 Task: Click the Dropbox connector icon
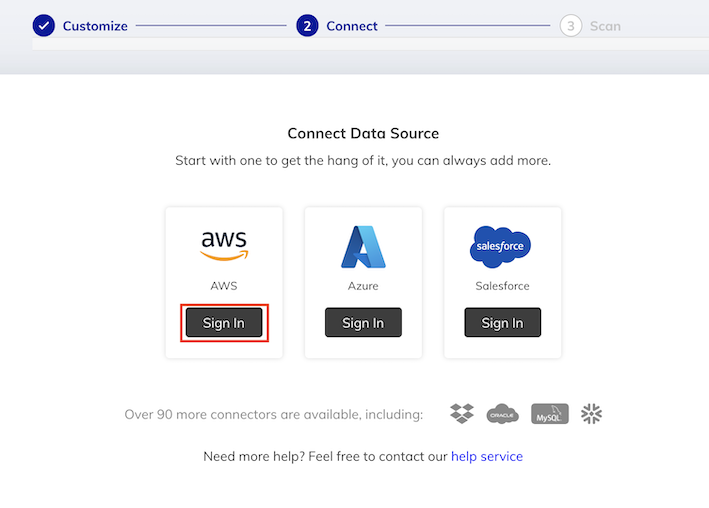click(x=462, y=414)
